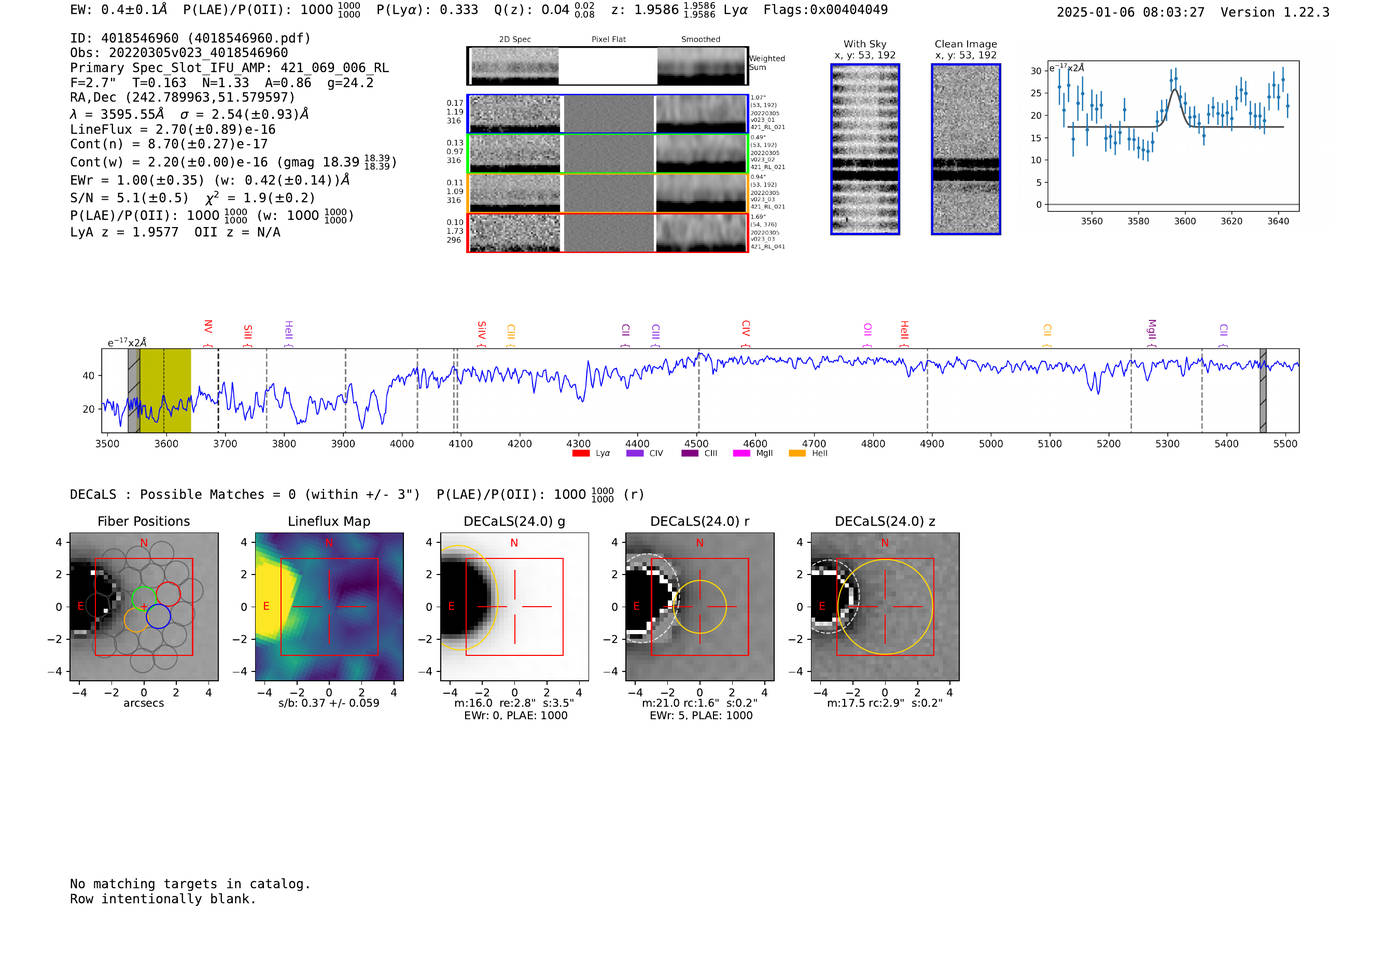Click the No matching targets in catalog message

click(190, 884)
